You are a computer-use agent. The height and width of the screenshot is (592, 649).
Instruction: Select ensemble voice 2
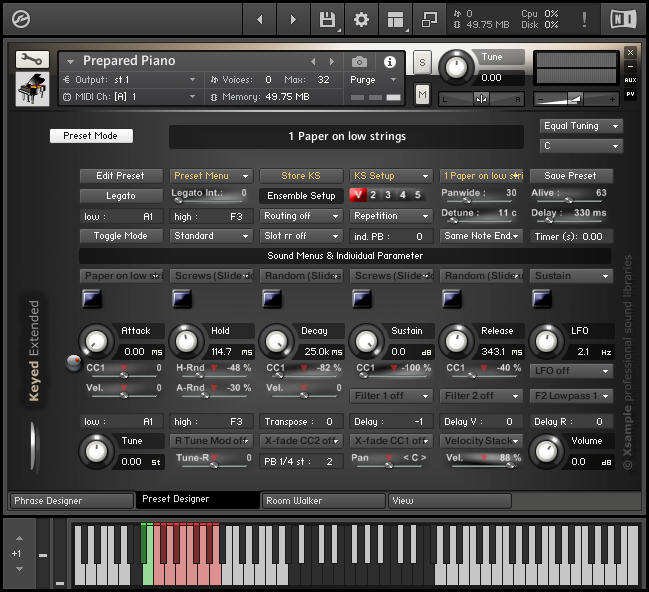pyautogui.click(x=373, y=195)
